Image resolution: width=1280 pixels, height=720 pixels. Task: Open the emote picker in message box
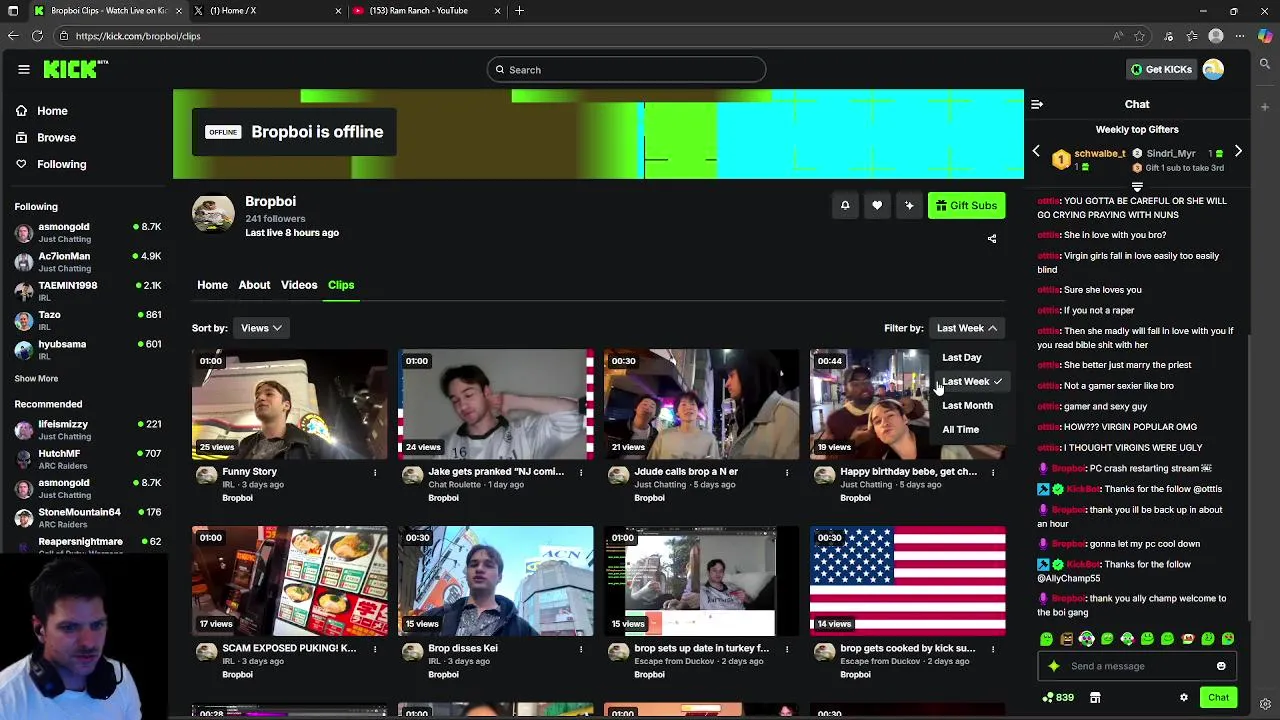pyautogui.click(x=1221, y=666)
